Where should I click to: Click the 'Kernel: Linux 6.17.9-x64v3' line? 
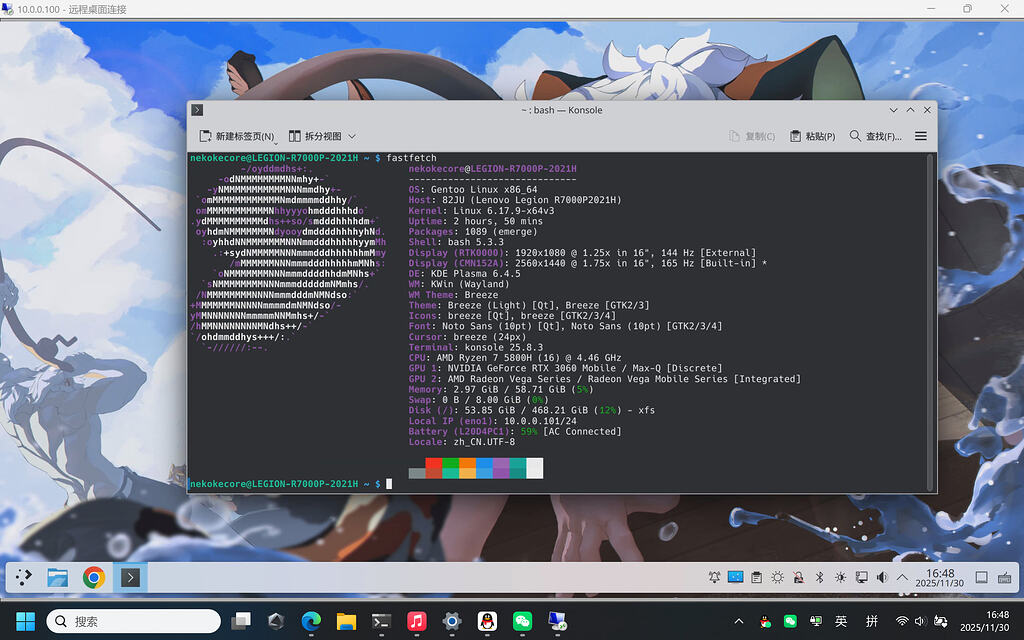click(x=481, y=210)
